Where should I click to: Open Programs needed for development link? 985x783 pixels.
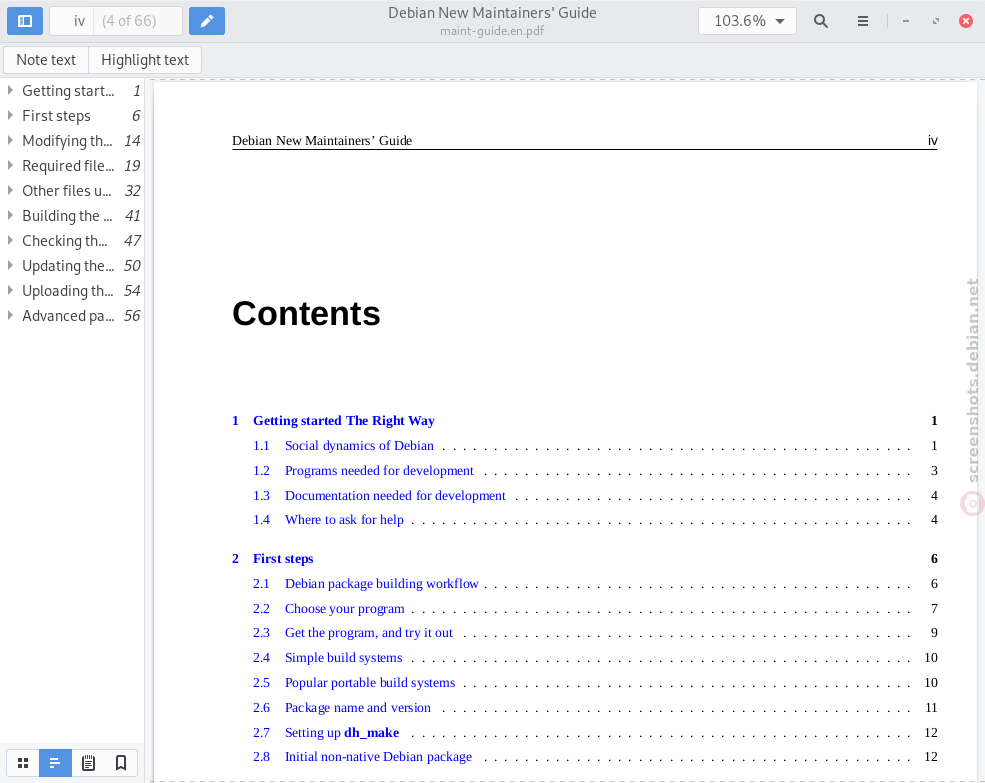(x=379, y=471)
